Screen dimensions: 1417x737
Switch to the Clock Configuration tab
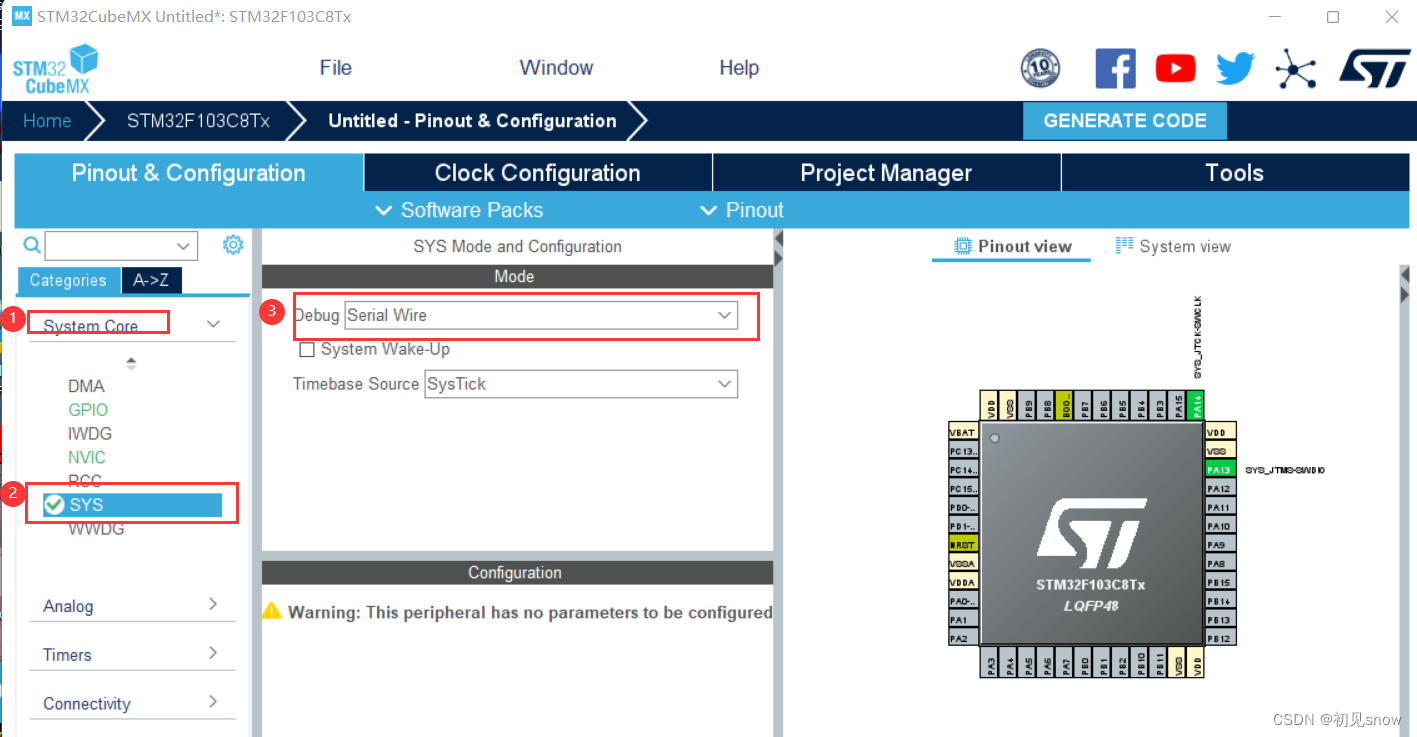538,172
